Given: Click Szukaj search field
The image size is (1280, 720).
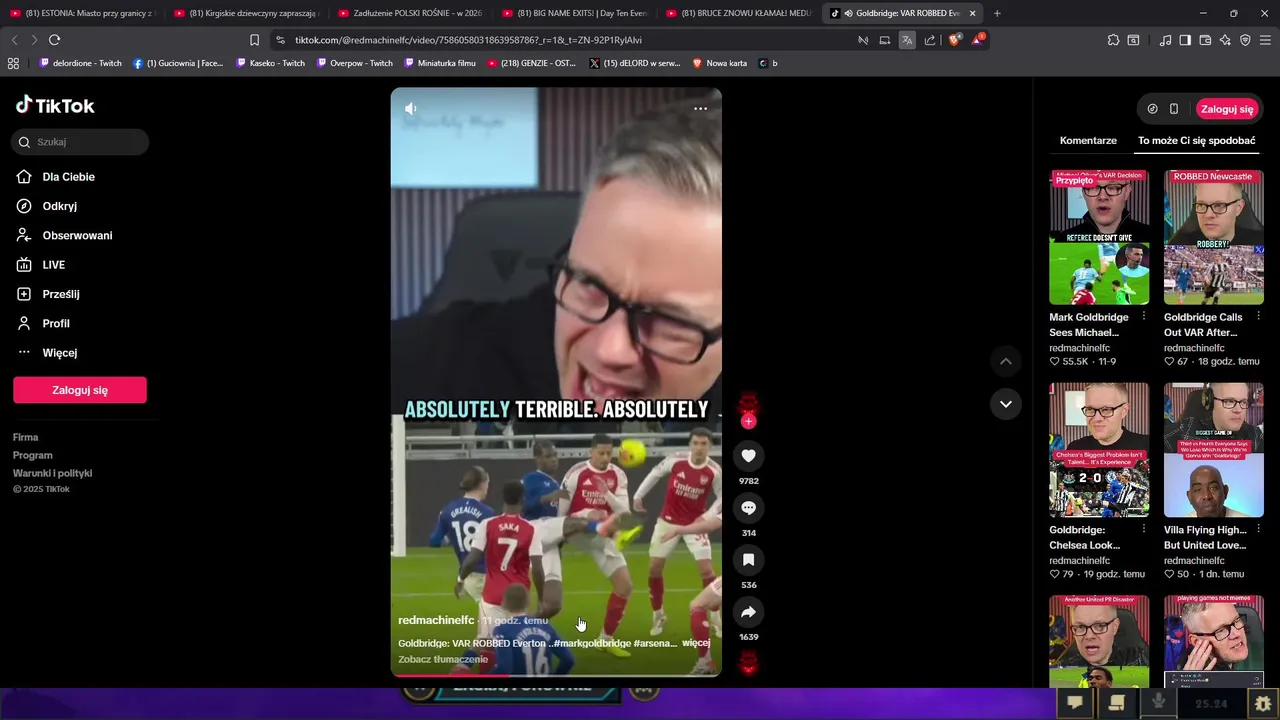Looking at the screenshot, I should 80,142.
